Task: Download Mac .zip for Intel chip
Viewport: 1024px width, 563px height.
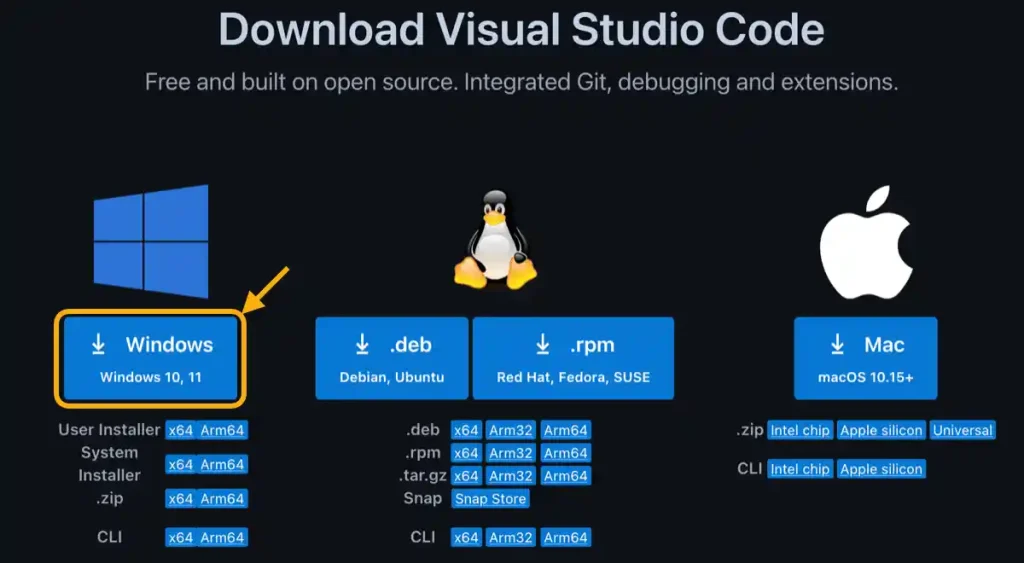Action: point(800,430)
